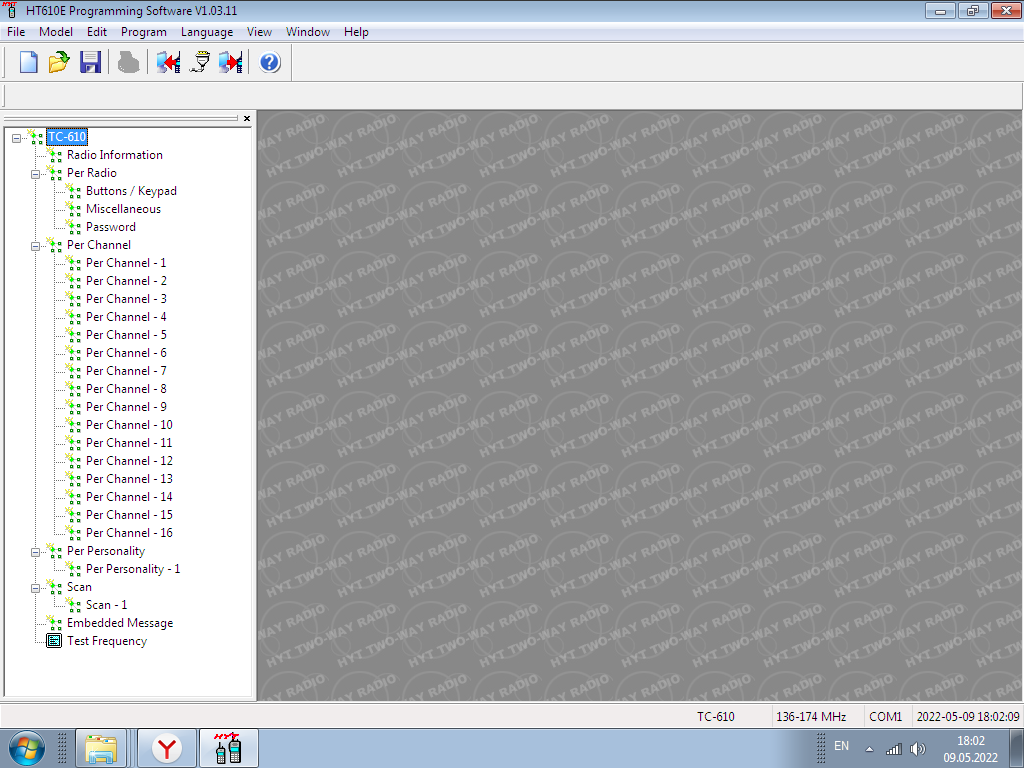Open Embedded Message item
Viewport: 1024px width, 768px height.
120,623
